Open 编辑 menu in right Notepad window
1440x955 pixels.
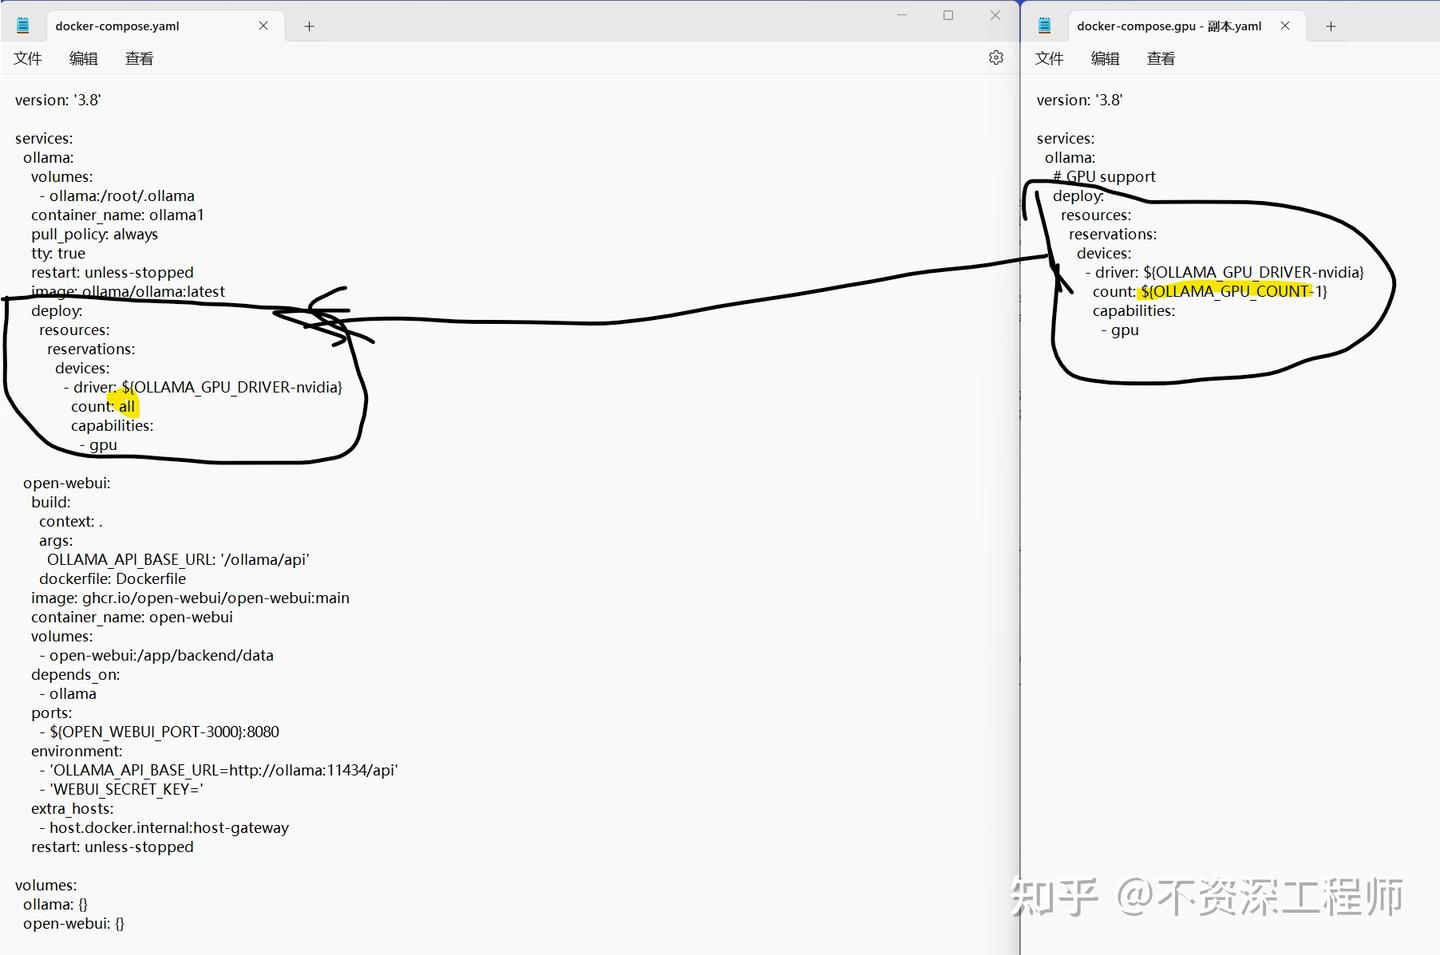[x=1106, y=59]
